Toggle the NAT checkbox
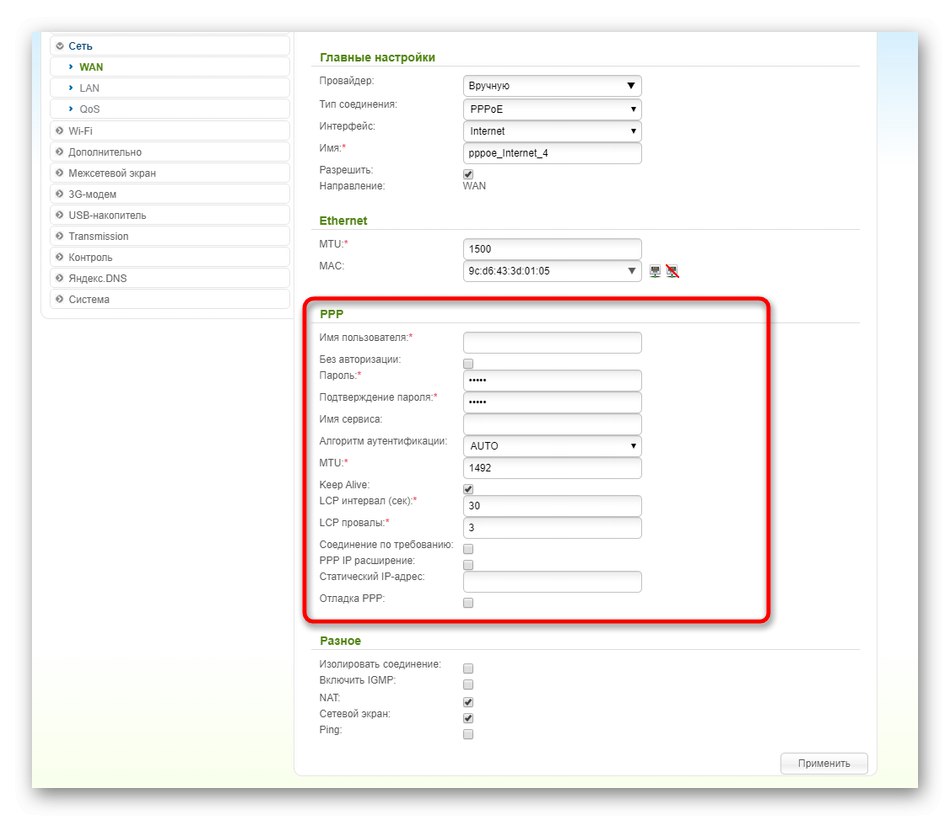 [x=468, y=702]
